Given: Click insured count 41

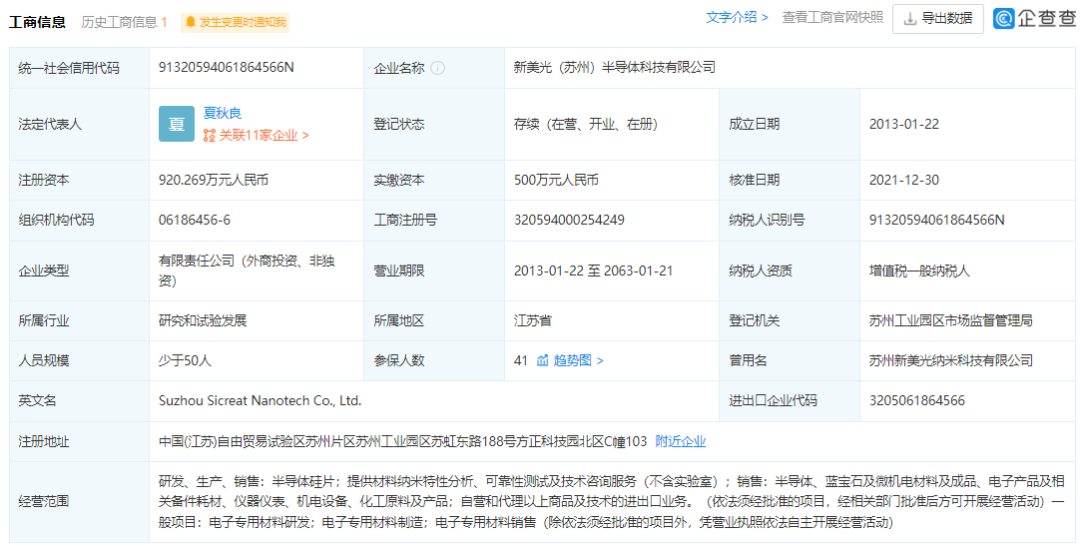Looking at the screenshot, I should 521,360.
